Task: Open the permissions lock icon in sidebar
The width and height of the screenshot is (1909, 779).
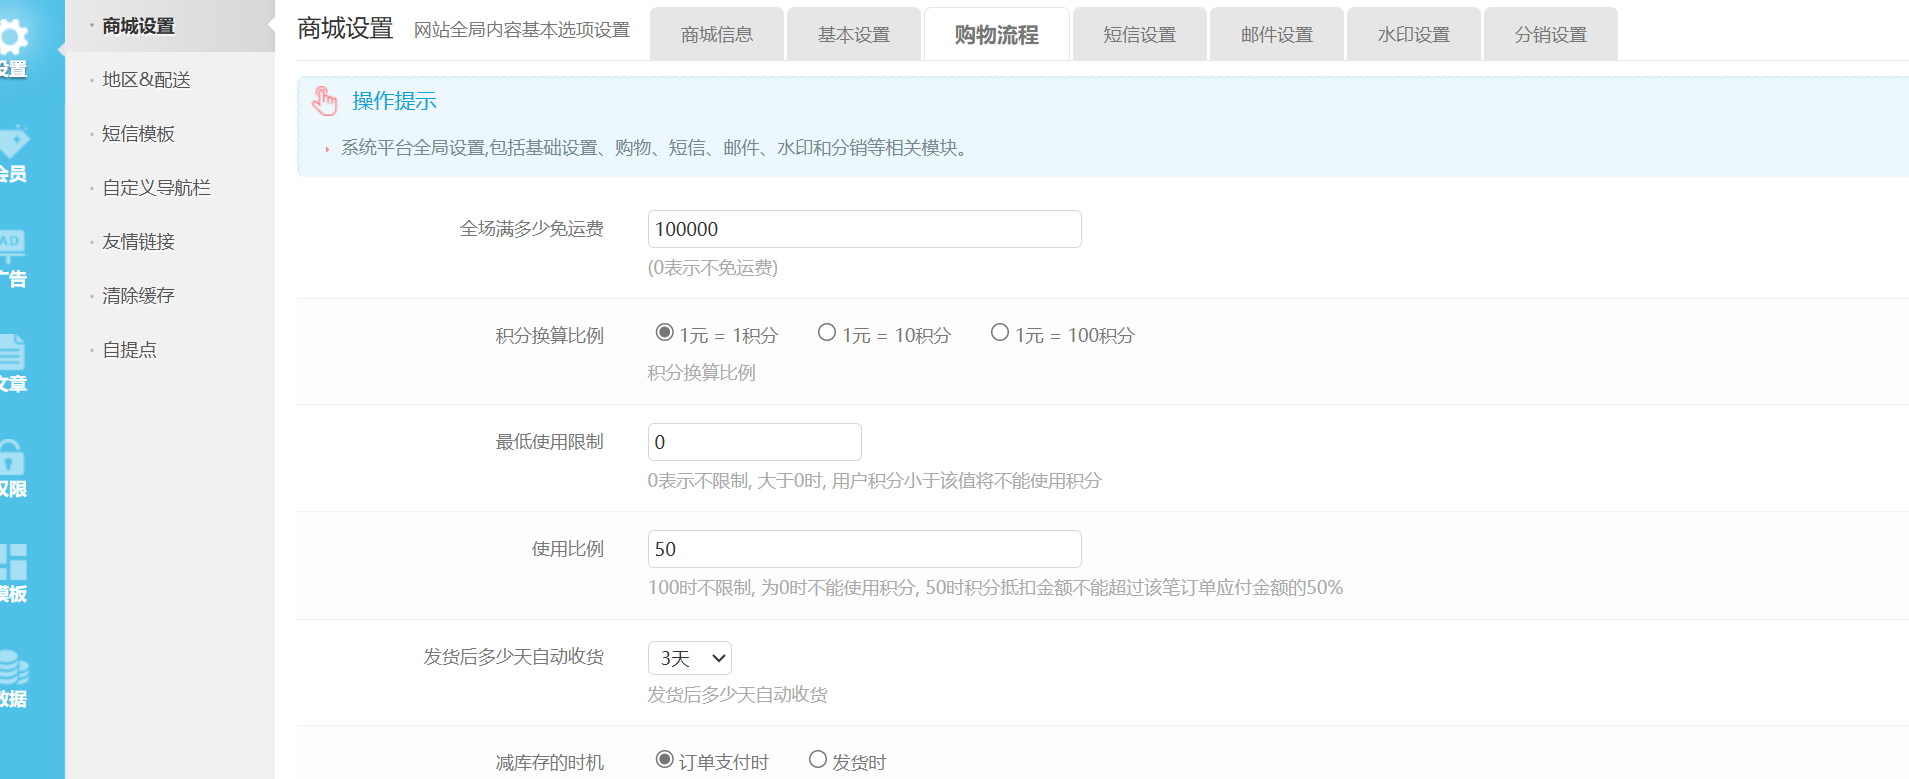Action: [12, 456]
